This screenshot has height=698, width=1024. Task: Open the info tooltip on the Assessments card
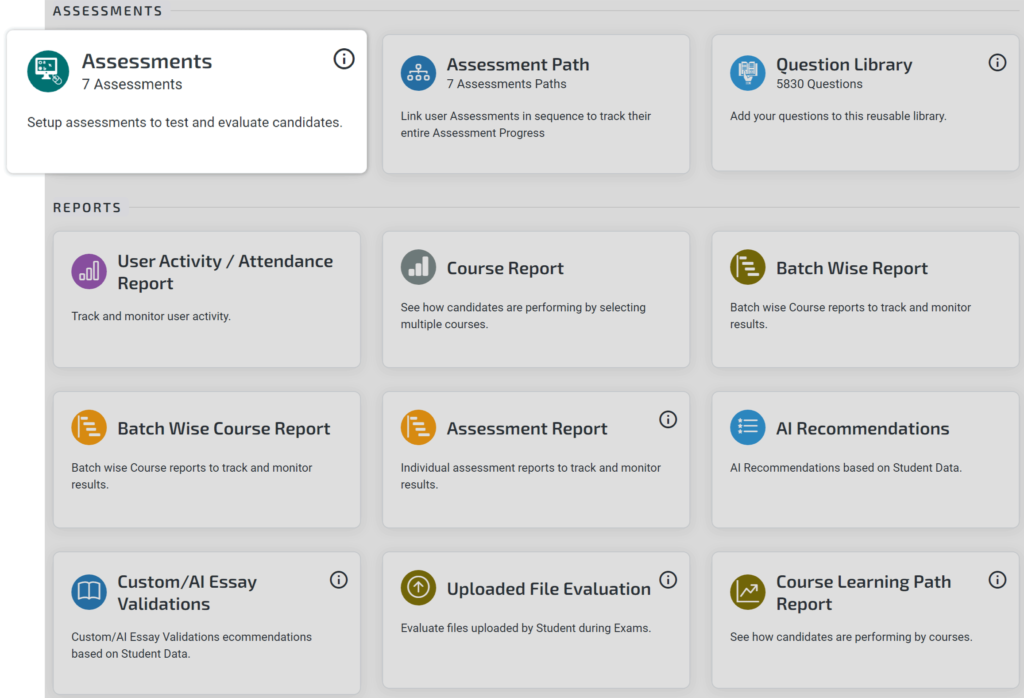344,59
